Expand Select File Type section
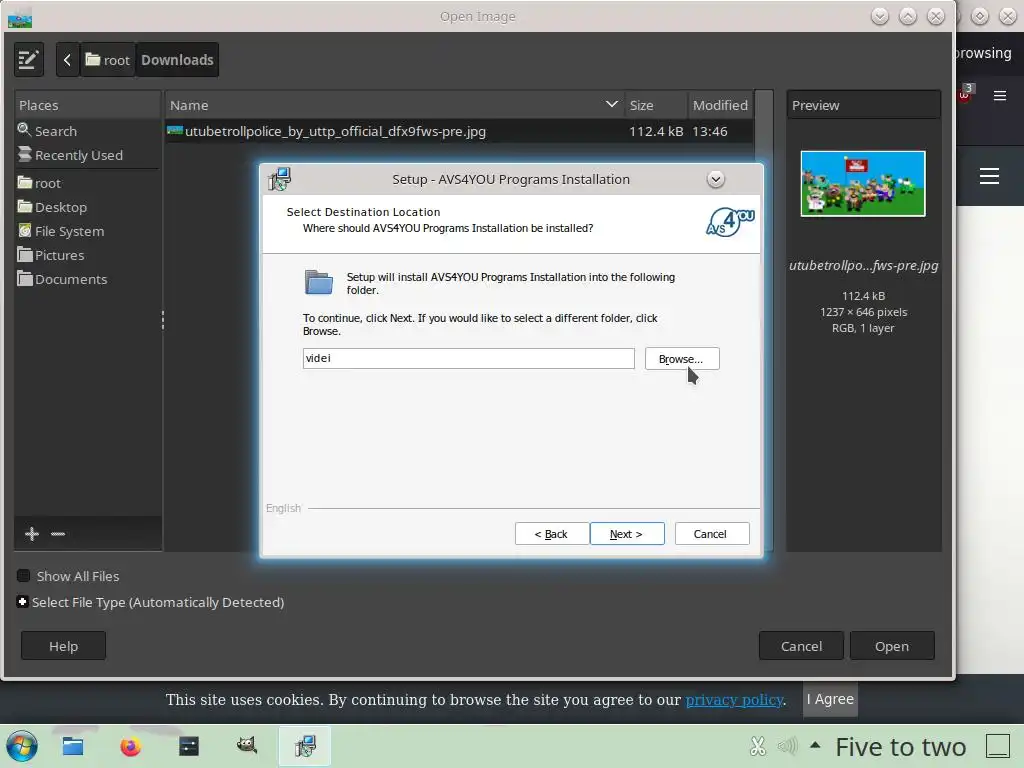 click(22, 602)
